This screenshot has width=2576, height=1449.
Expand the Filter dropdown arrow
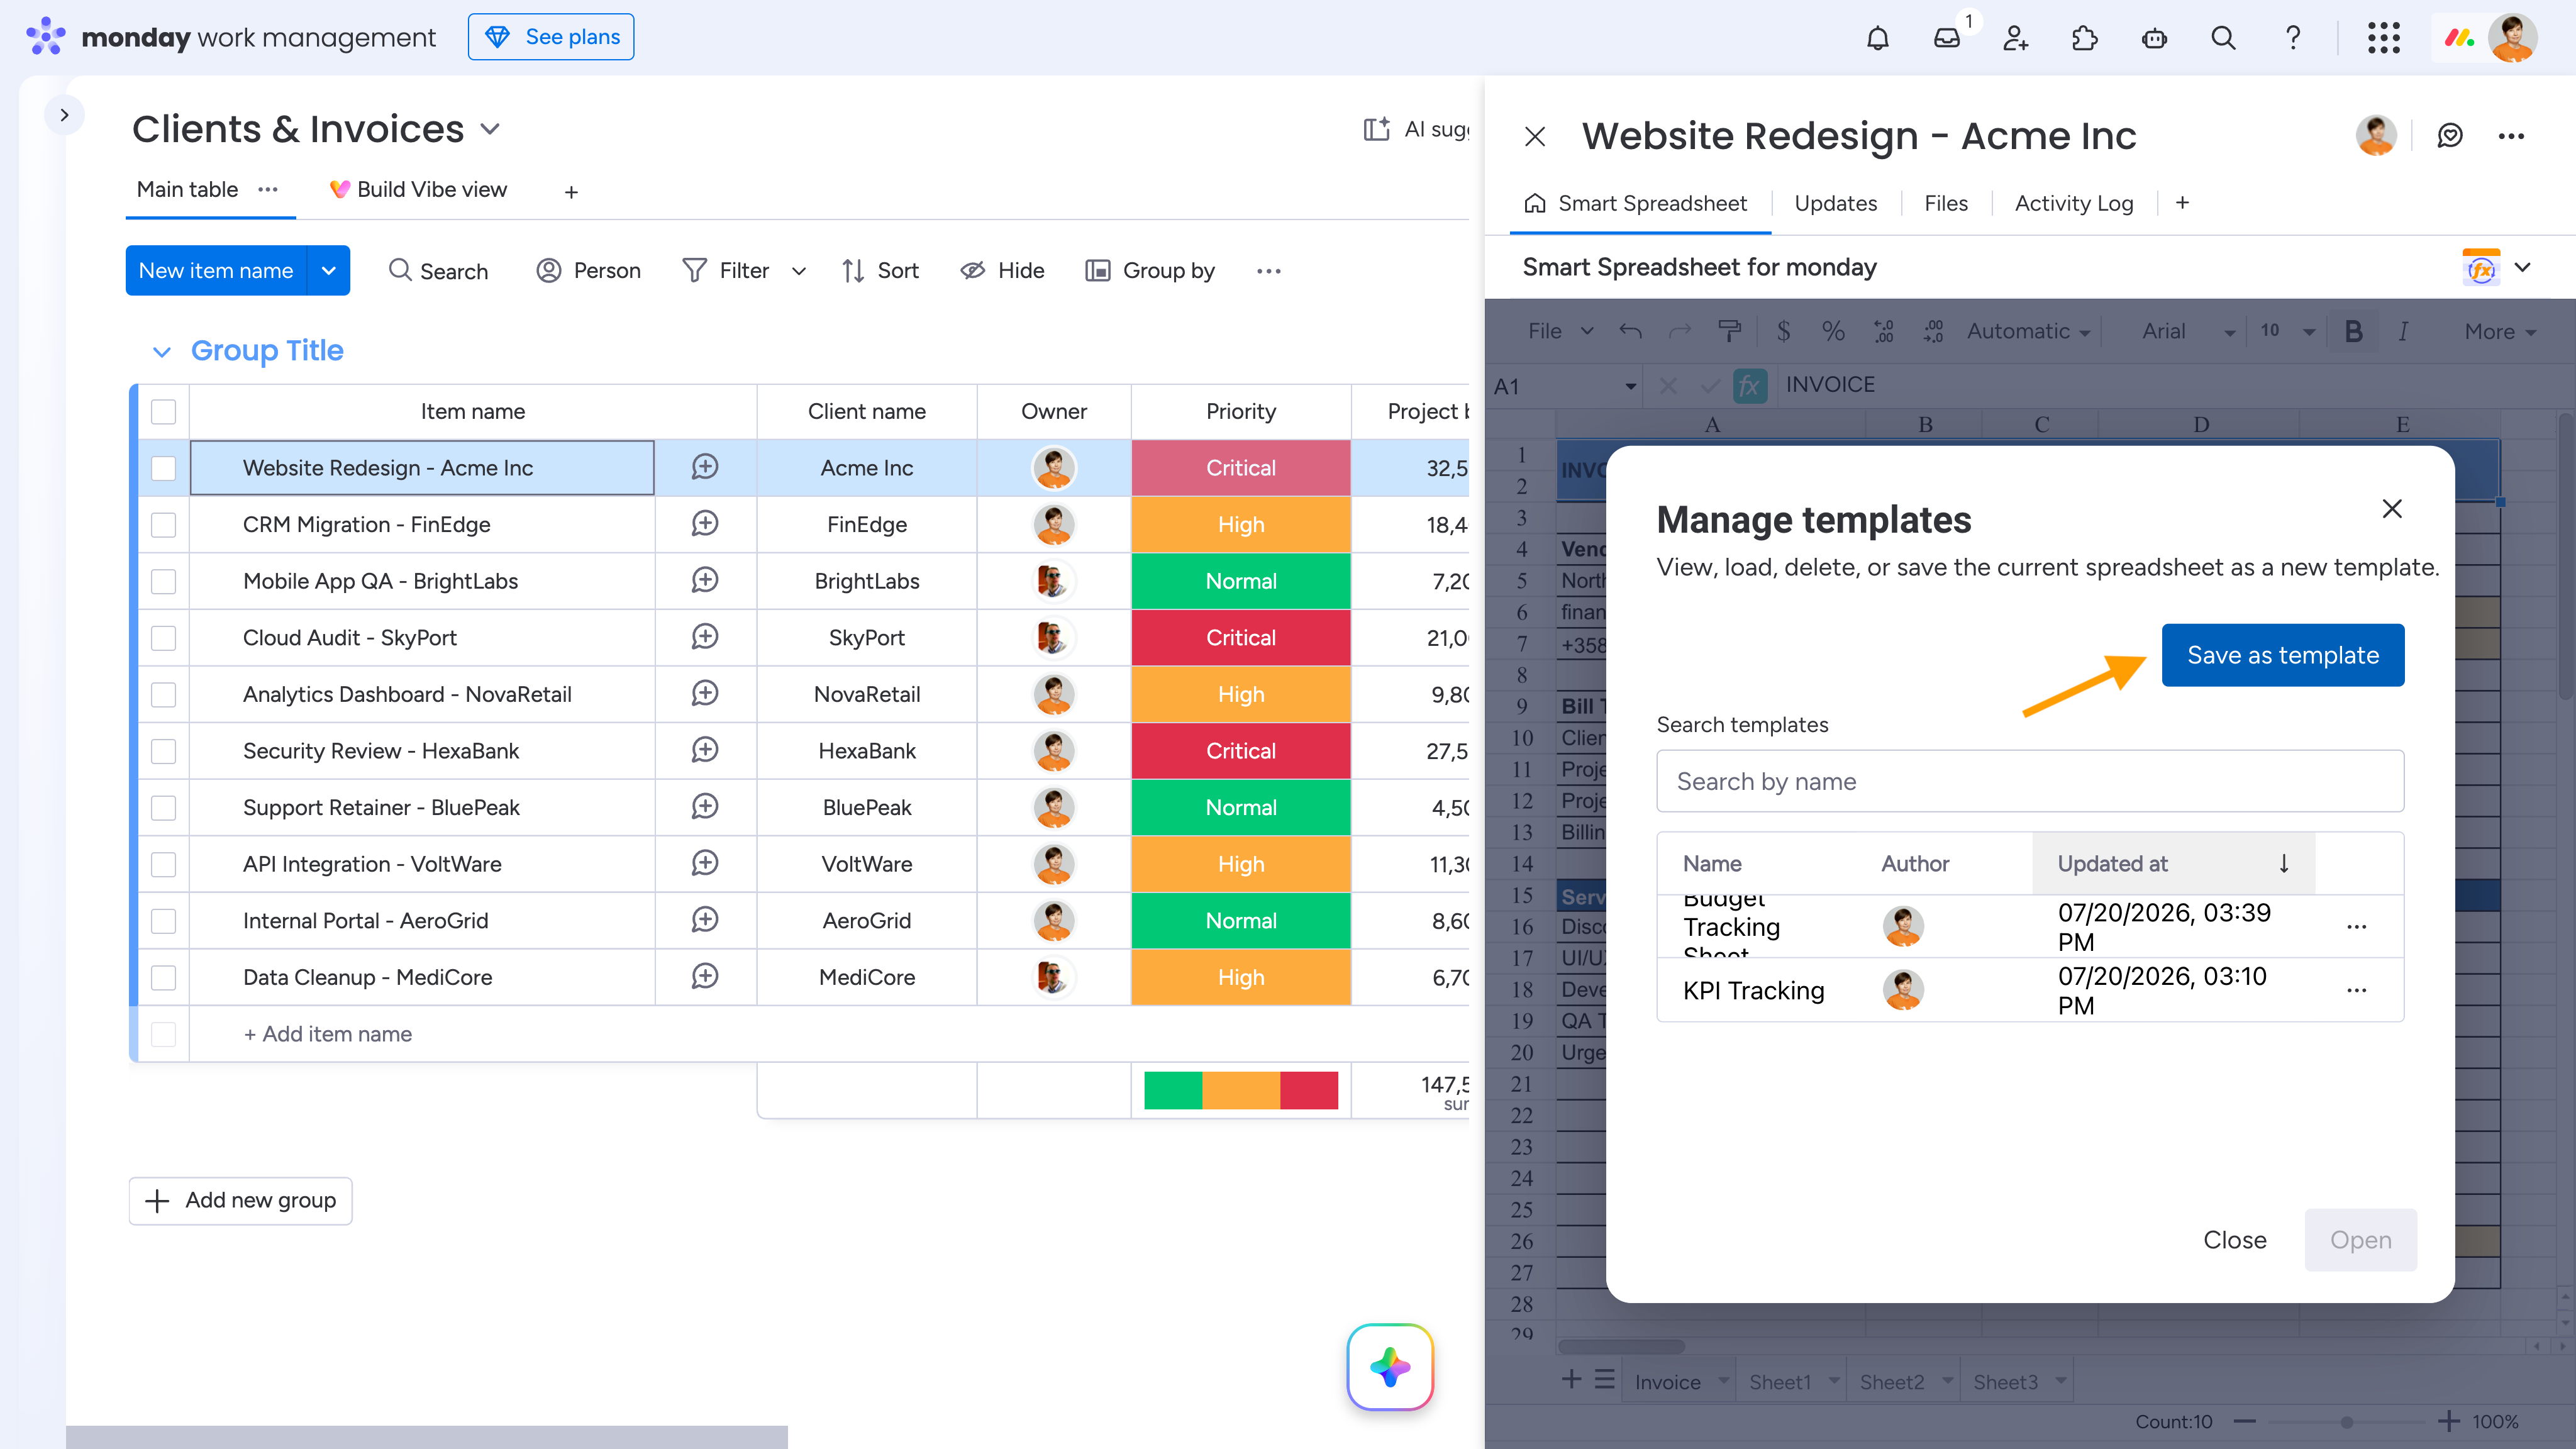[798, 271]
